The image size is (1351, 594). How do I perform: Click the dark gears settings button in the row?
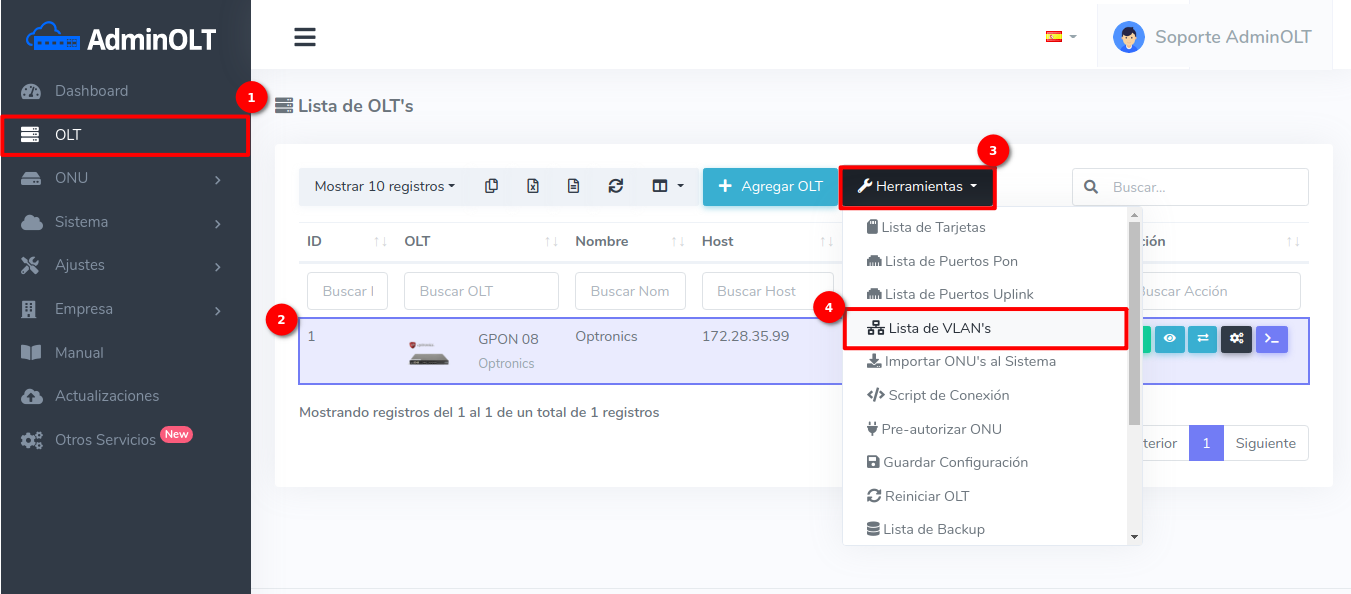pos(1236,339)
